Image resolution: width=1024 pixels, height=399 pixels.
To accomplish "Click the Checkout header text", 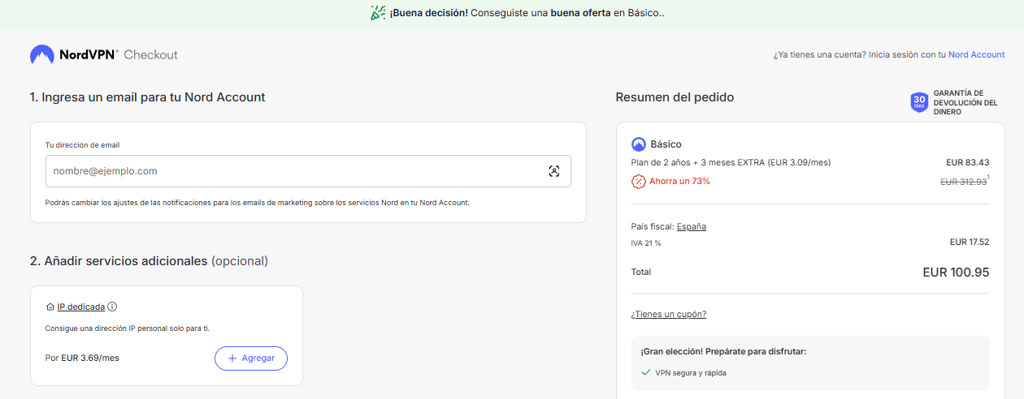I will click(151, 55).
